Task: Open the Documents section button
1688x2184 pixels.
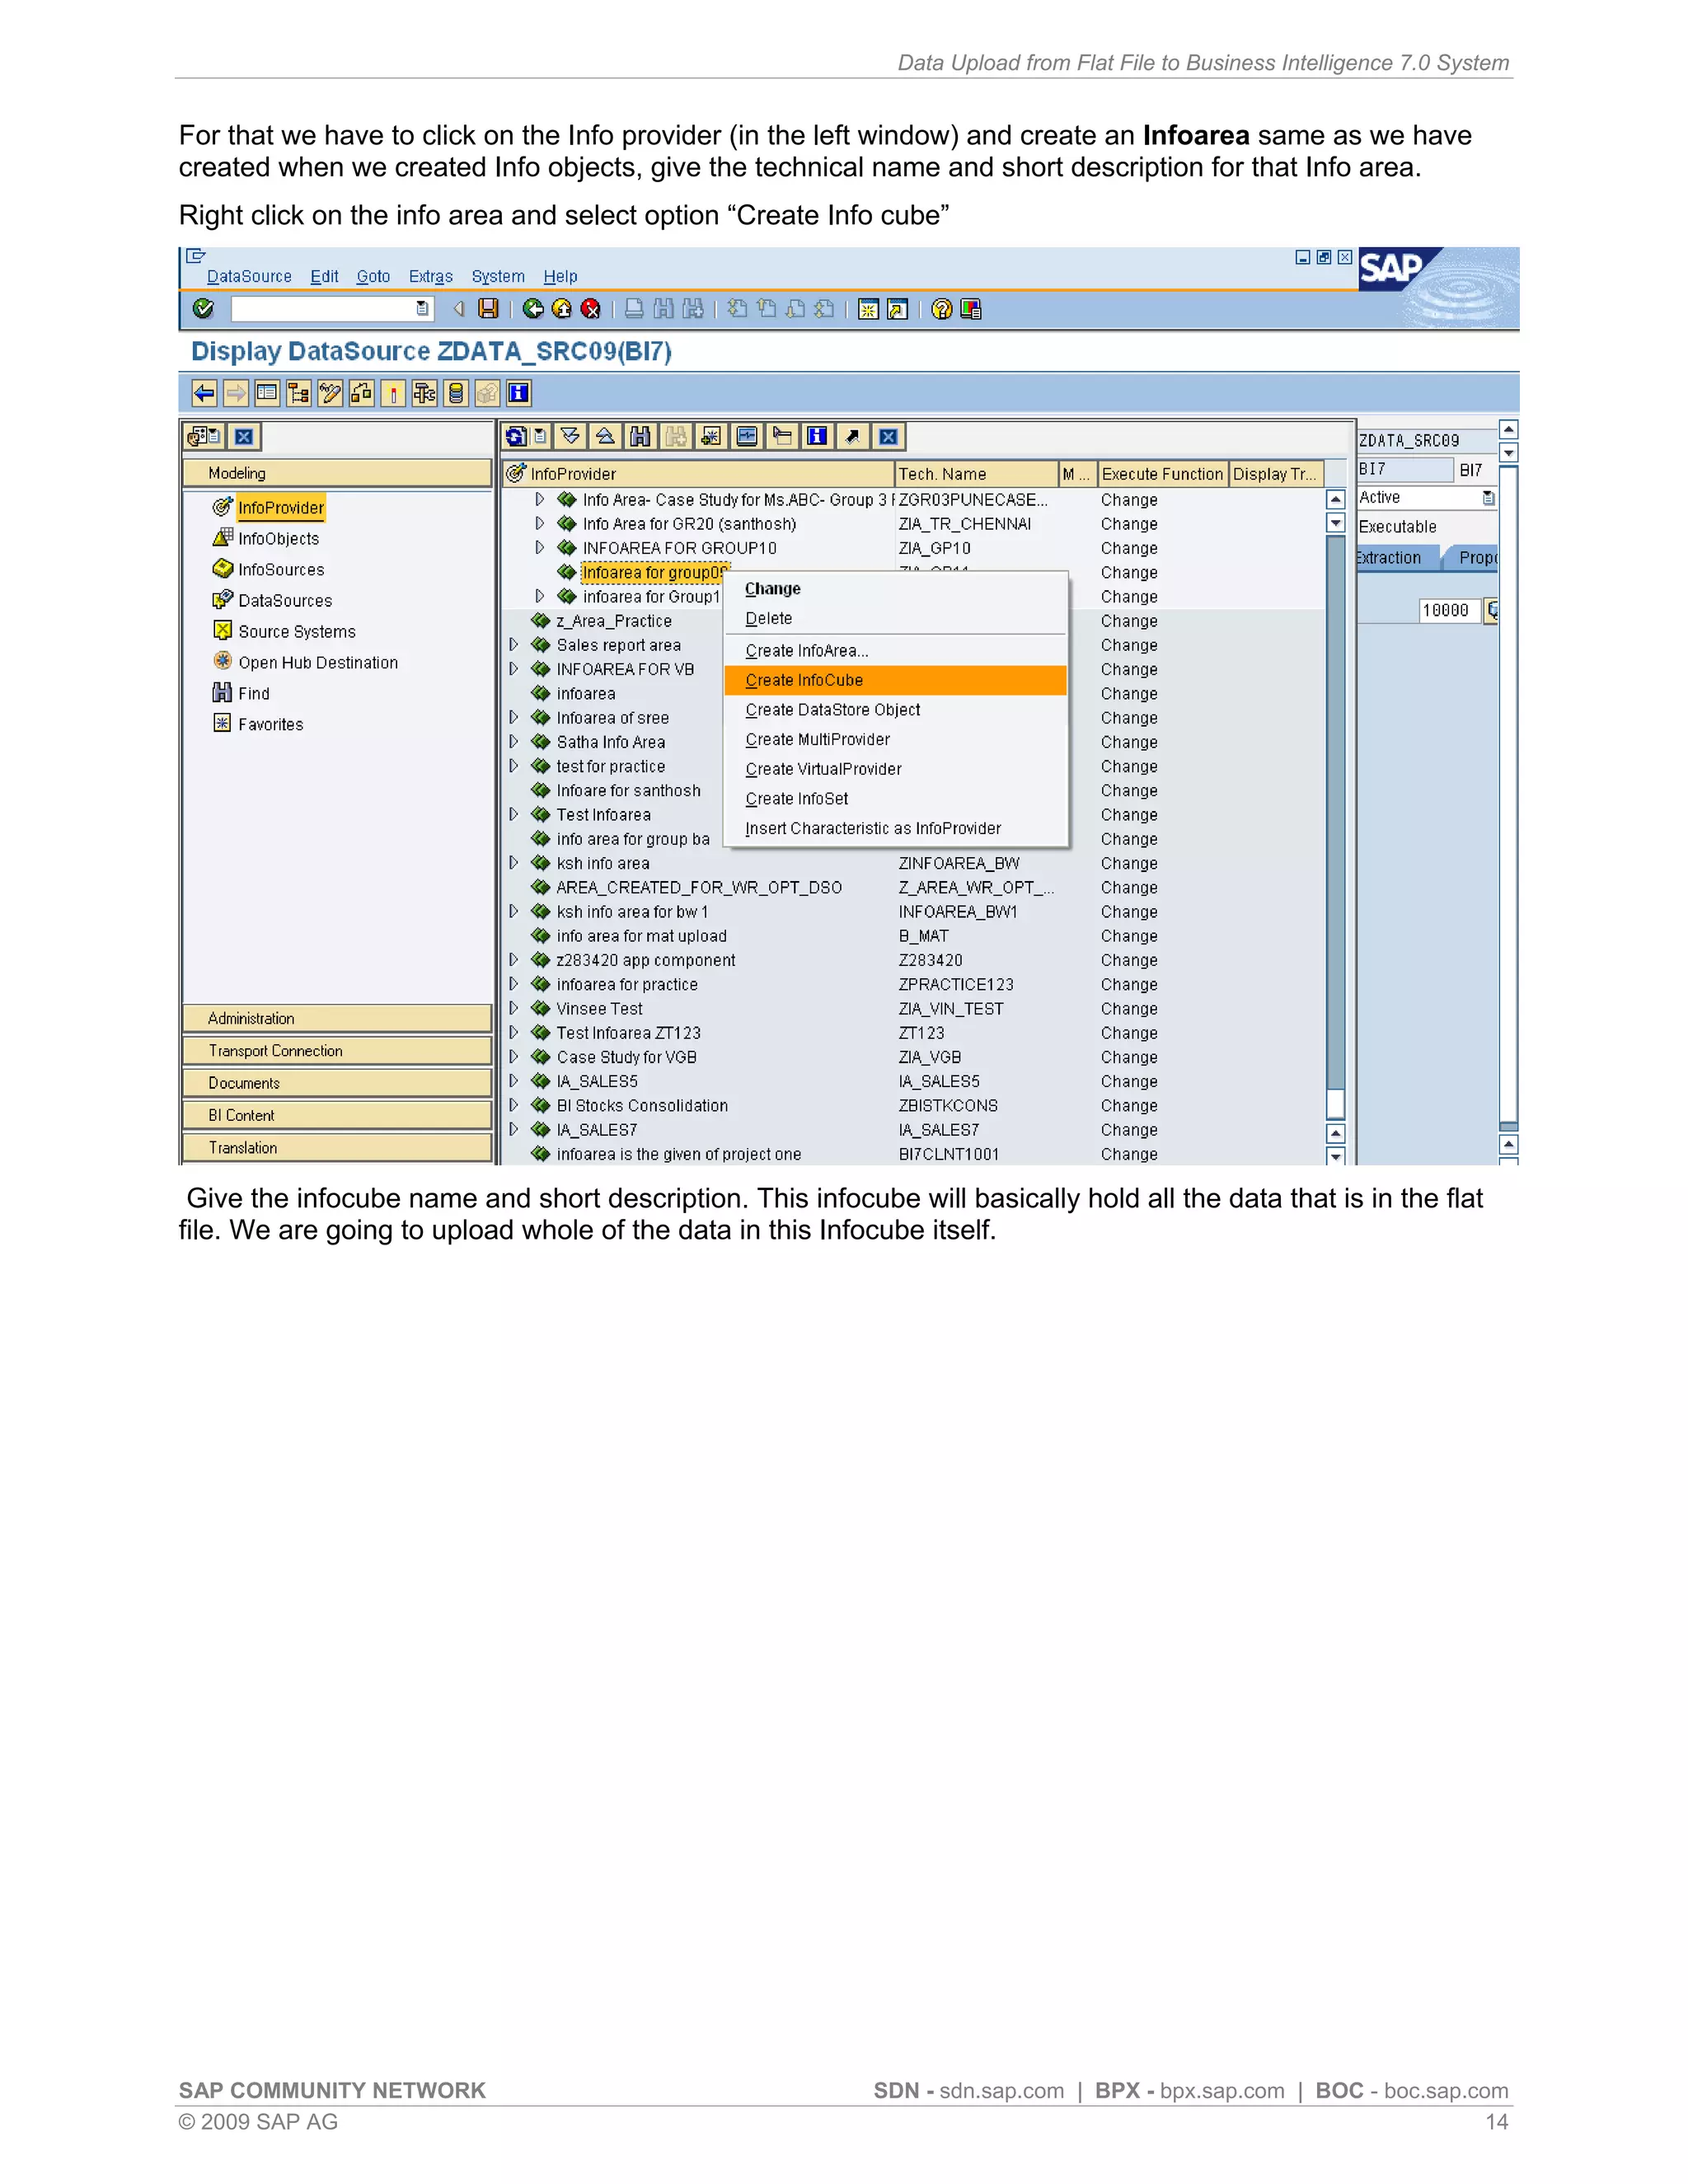Action: coord(337,1083)
